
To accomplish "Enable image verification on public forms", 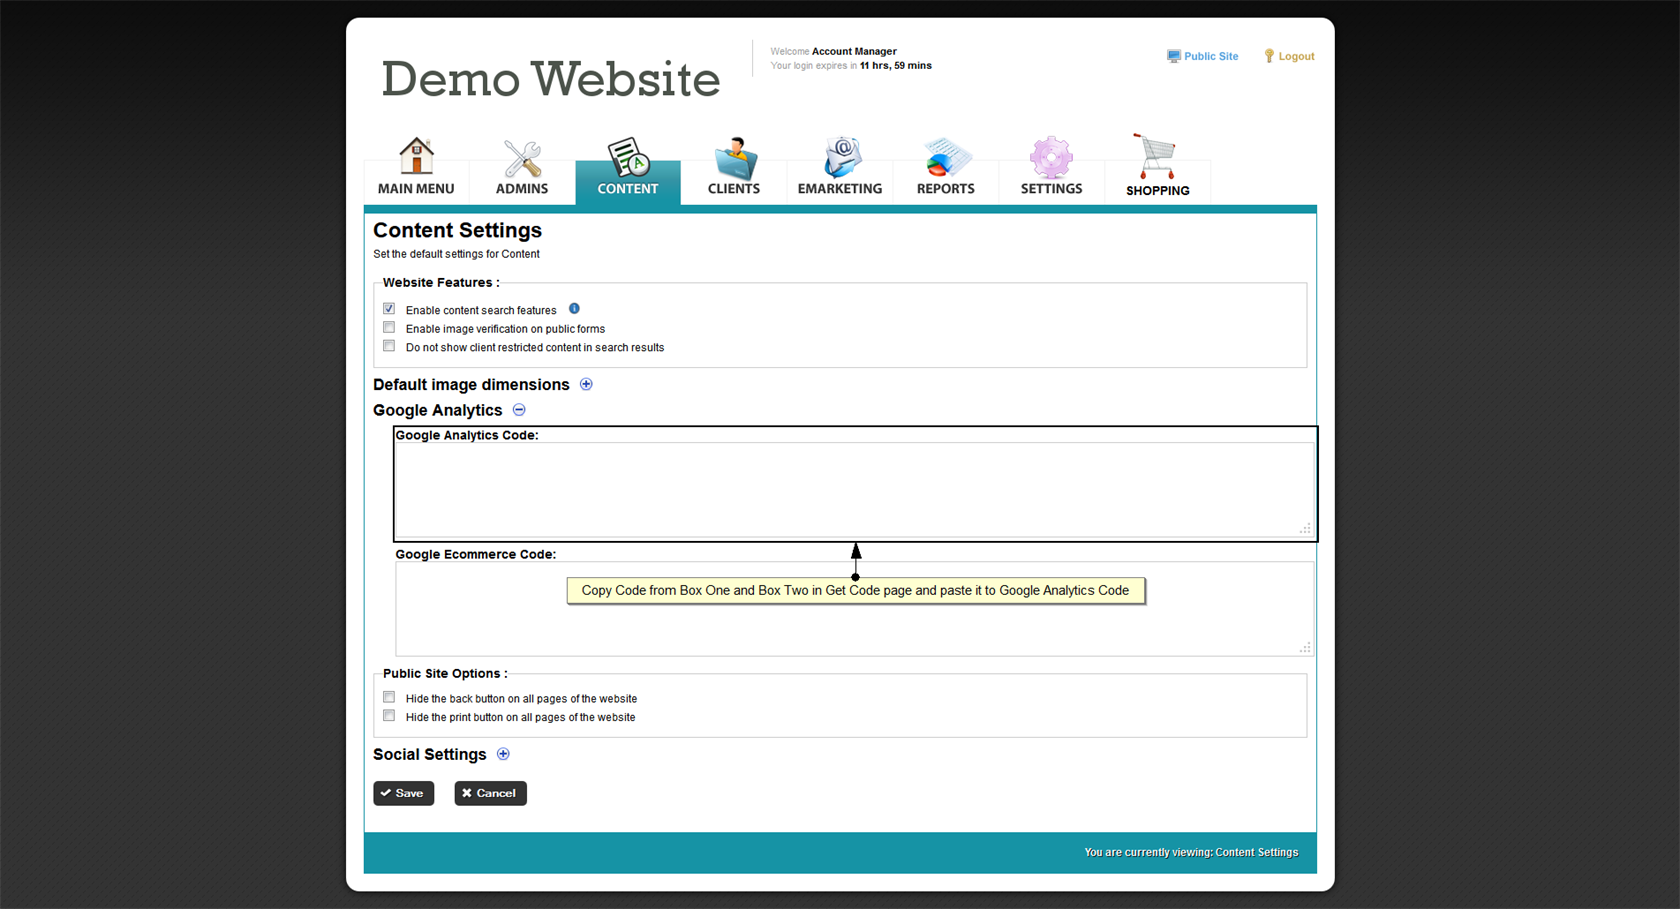I will click(389, 328).
